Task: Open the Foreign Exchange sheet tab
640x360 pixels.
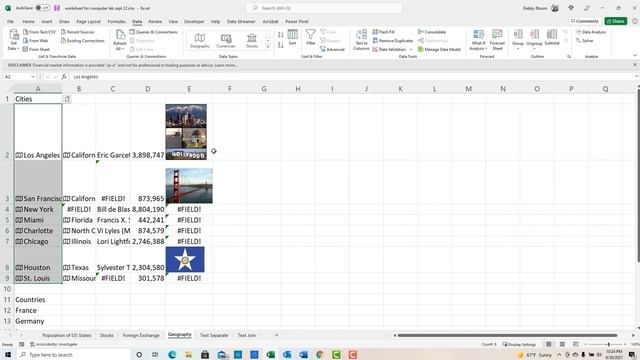Action: pyautogui.click(x=141, y=335)
